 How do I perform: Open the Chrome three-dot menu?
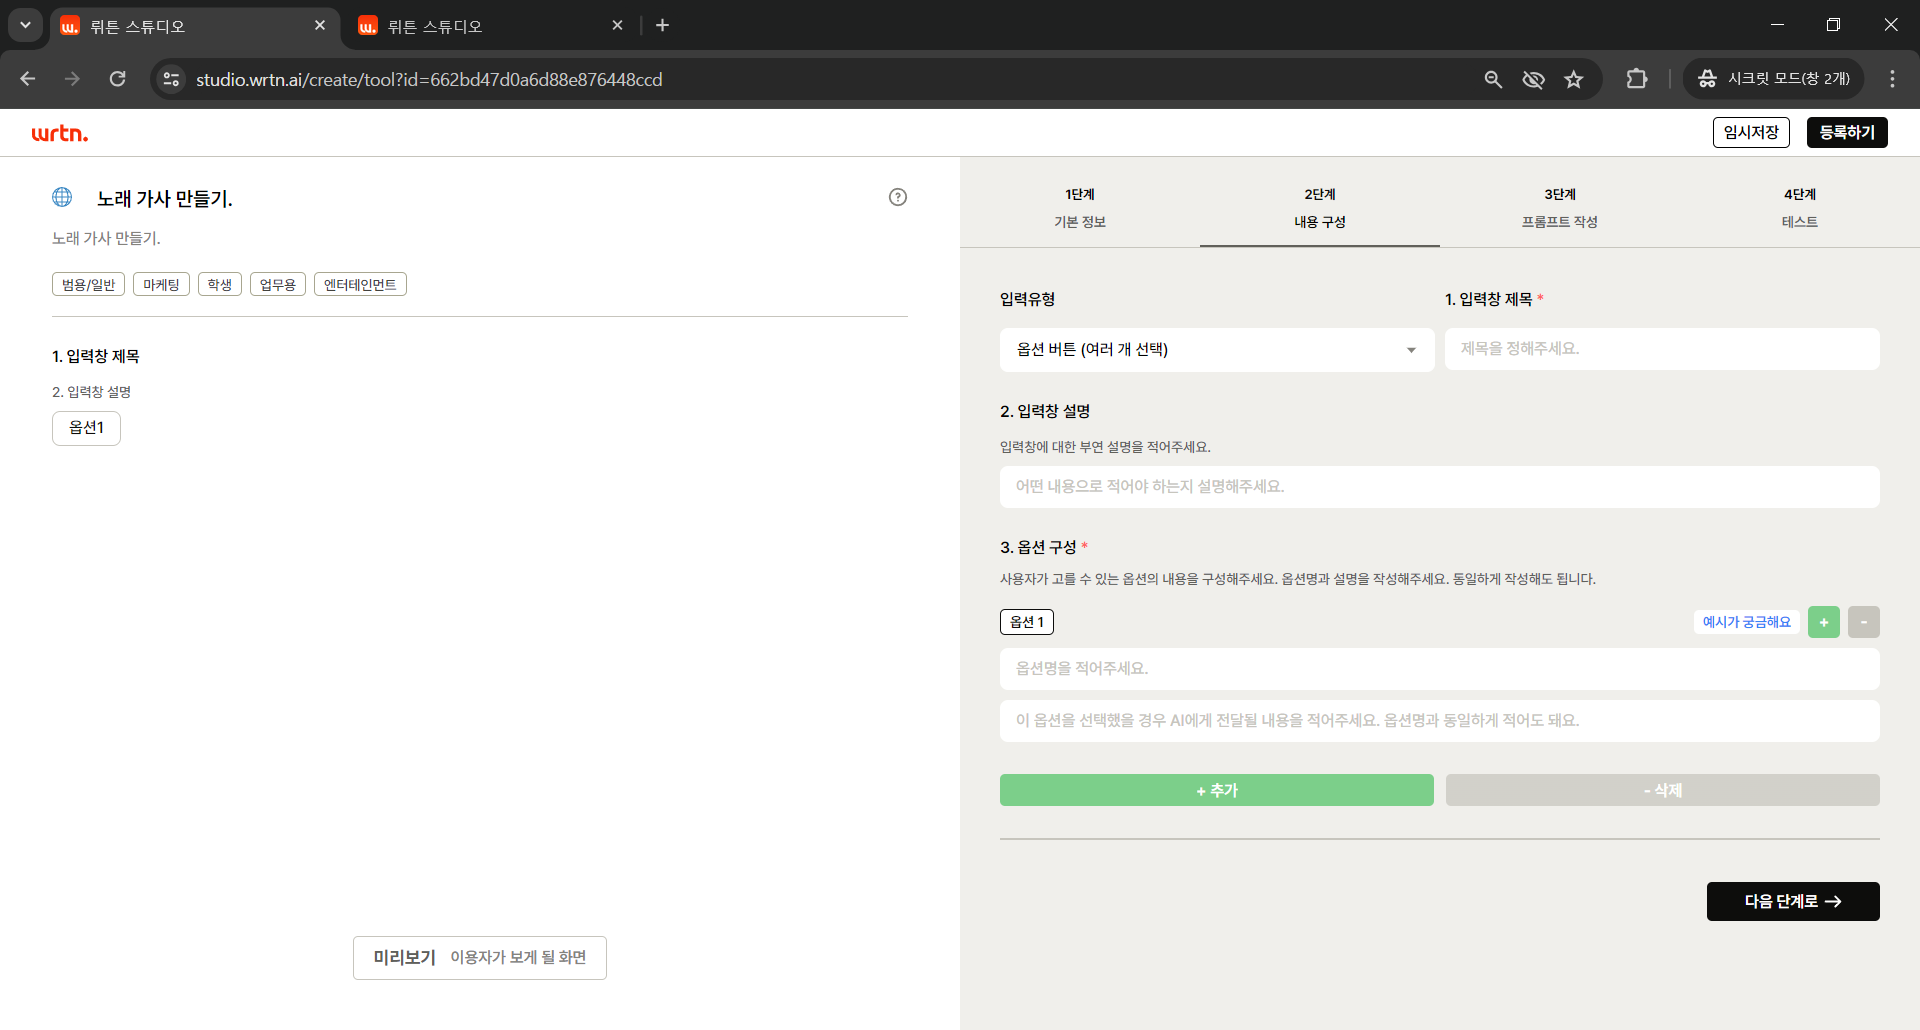(1892, 79)
